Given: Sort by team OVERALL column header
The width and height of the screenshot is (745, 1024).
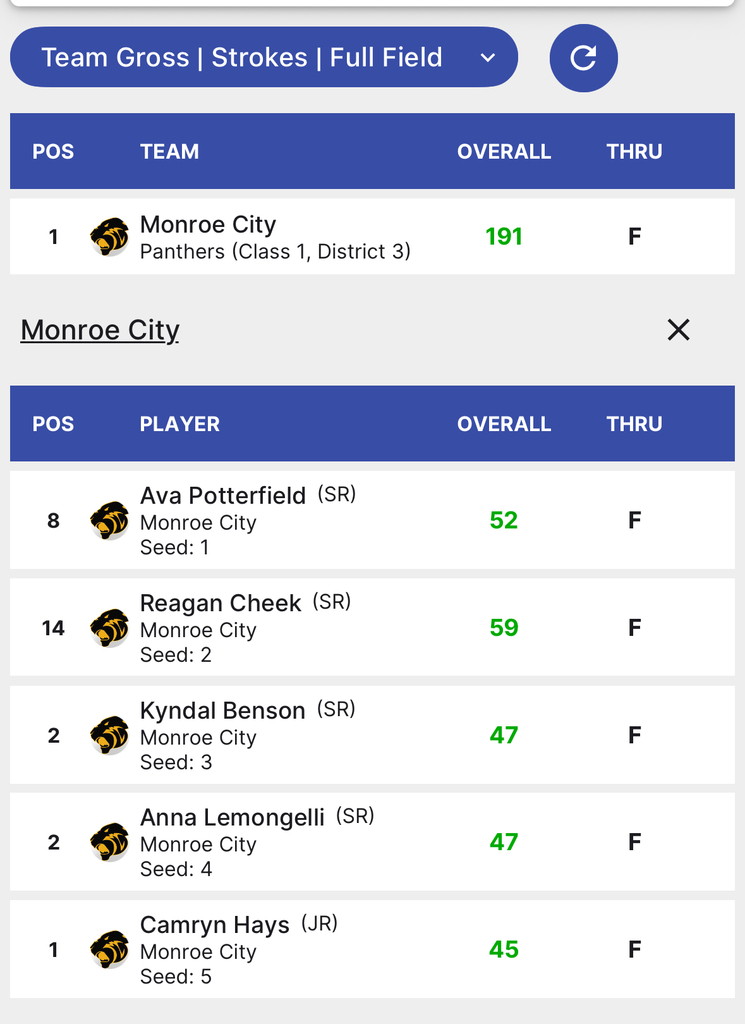Looking at the screenshot, I should point(504,152).
